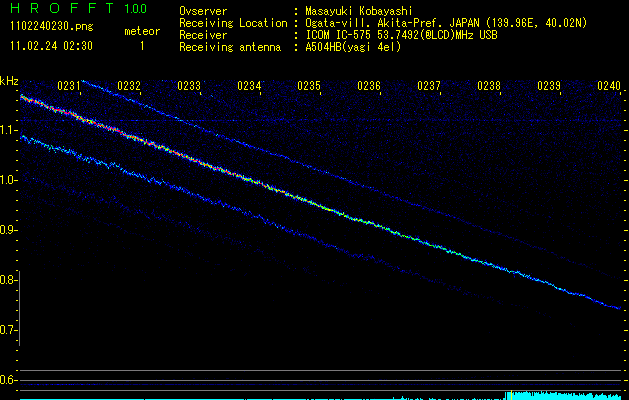The image size is (629, 400).
Task: Click the 0240 time marker
Action: (x=609, y=86)
